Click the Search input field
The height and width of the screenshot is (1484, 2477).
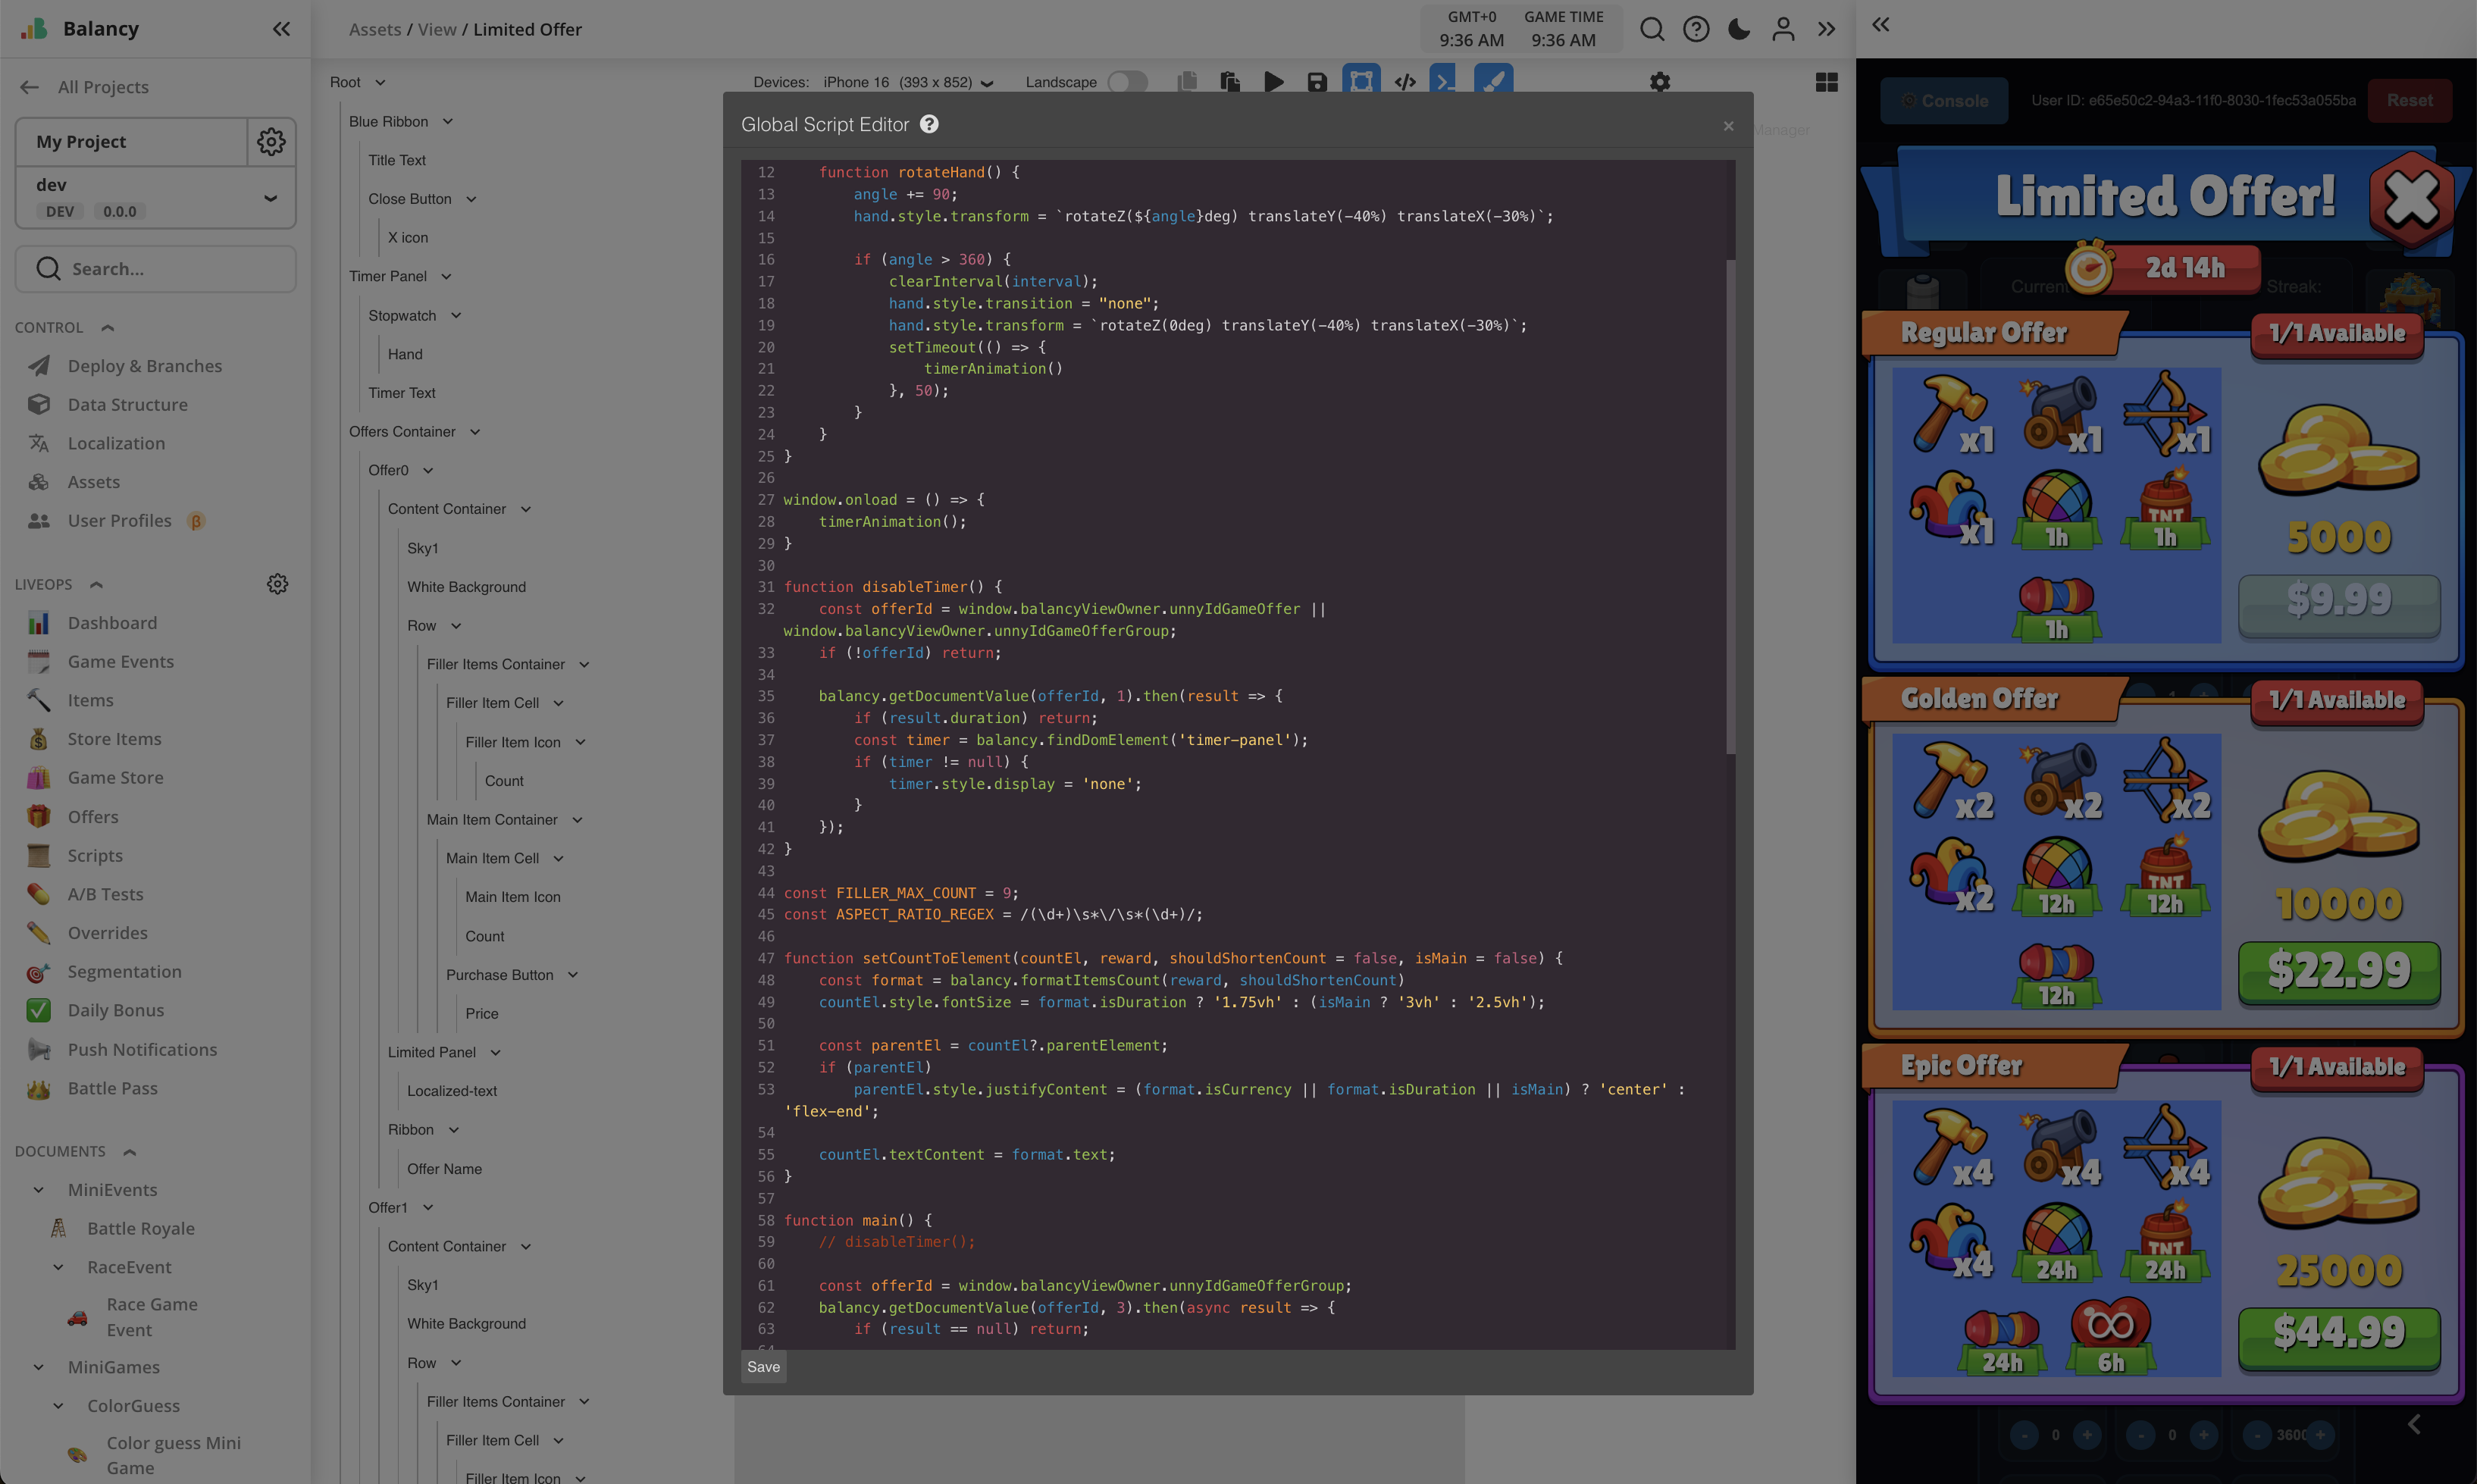tap(156, 269)
